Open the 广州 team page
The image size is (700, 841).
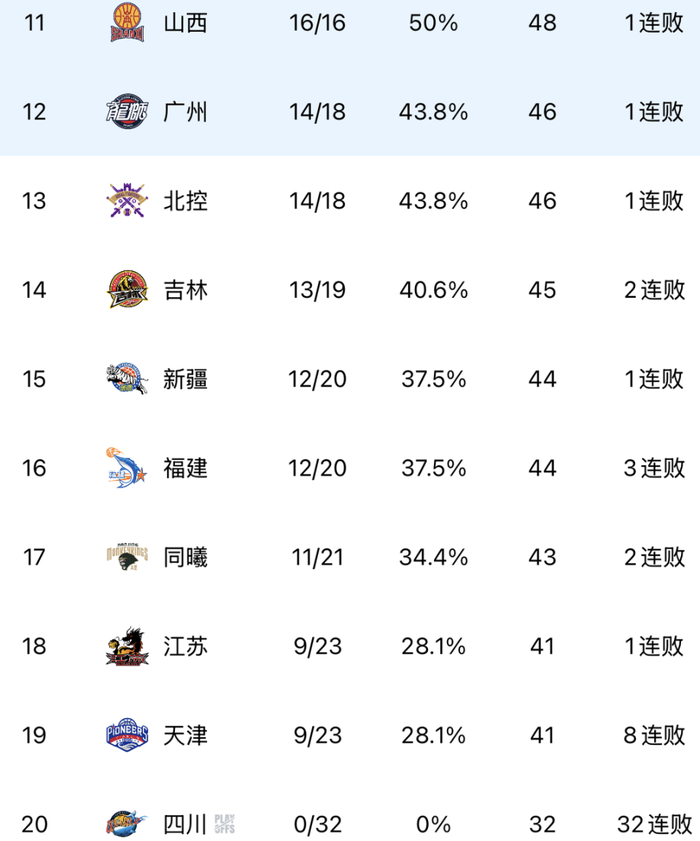coord(185,112)
